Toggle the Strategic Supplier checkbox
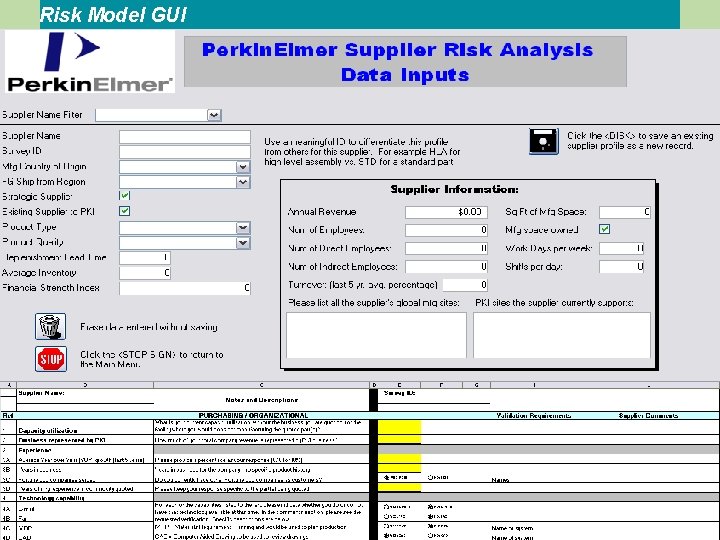Viewport: 720px width, 540px height. click(124, 196)
